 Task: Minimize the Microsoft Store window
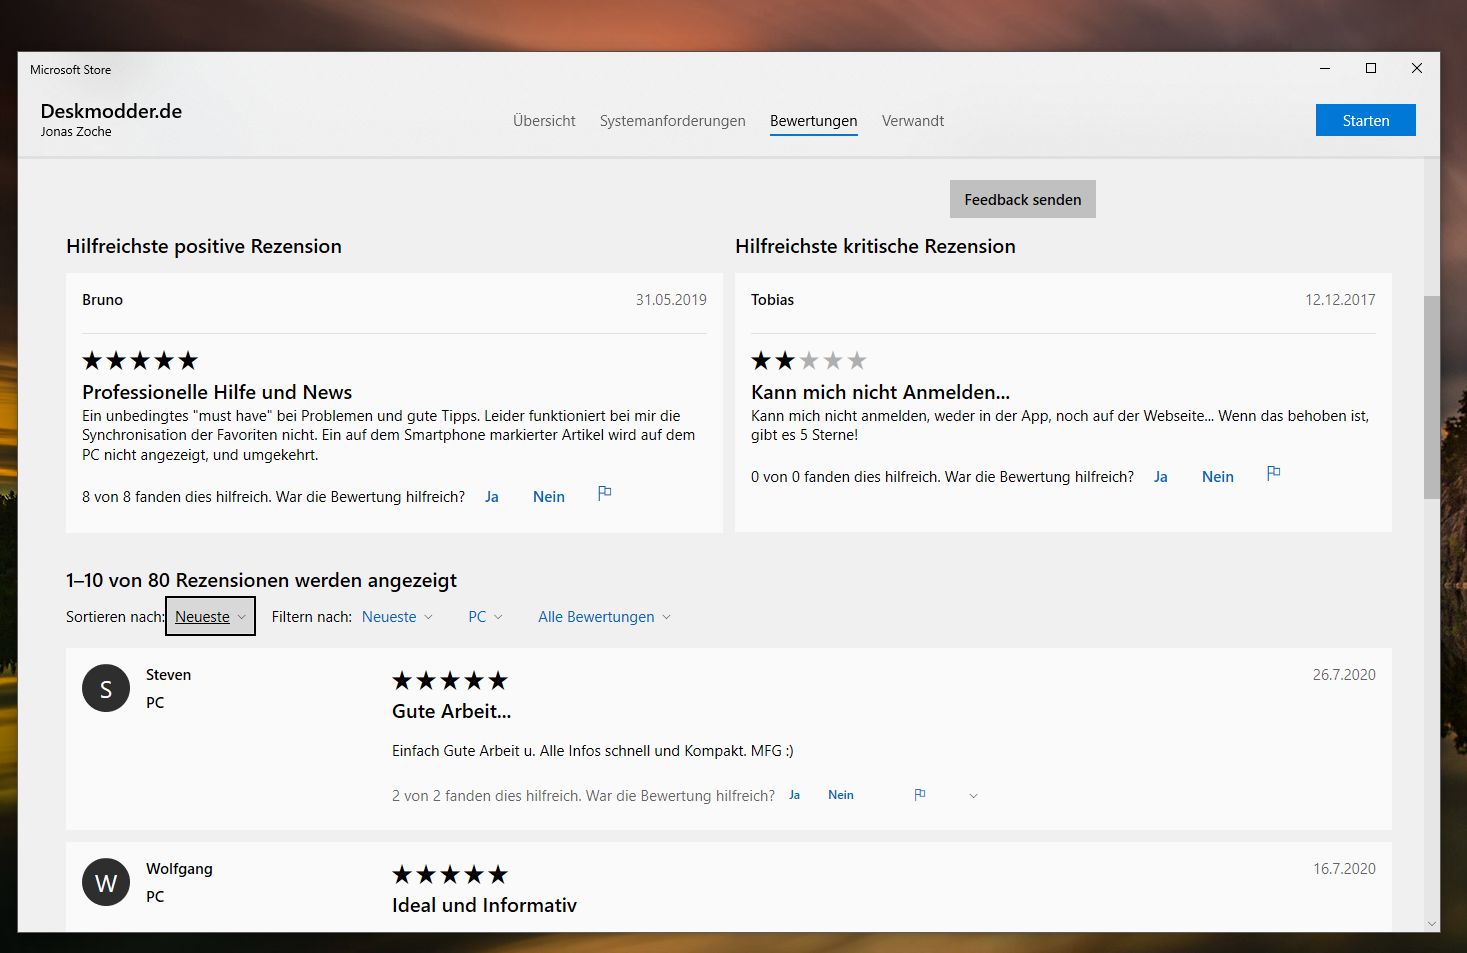(x=1325, y=68)
